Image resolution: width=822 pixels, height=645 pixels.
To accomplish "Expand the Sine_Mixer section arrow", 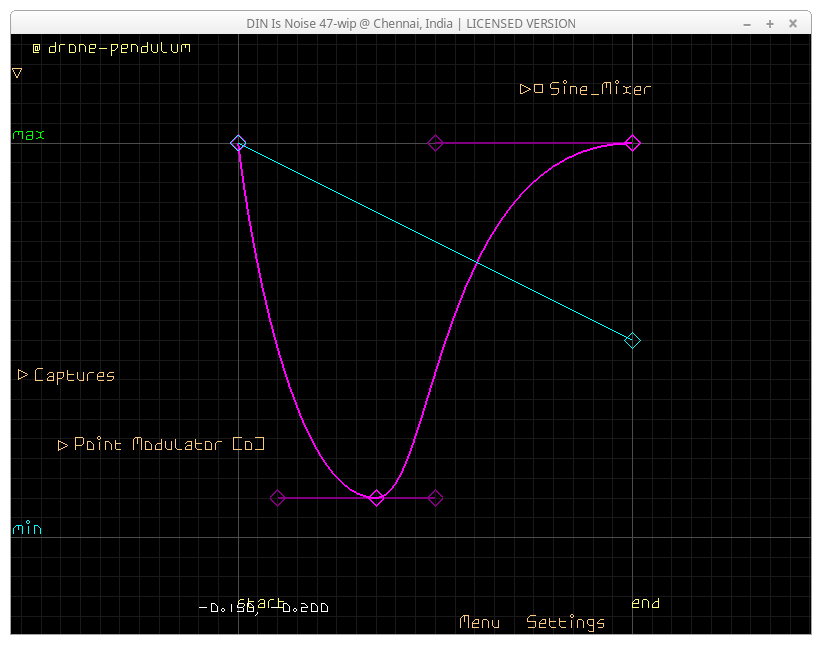I will click(x=525, y=89).
